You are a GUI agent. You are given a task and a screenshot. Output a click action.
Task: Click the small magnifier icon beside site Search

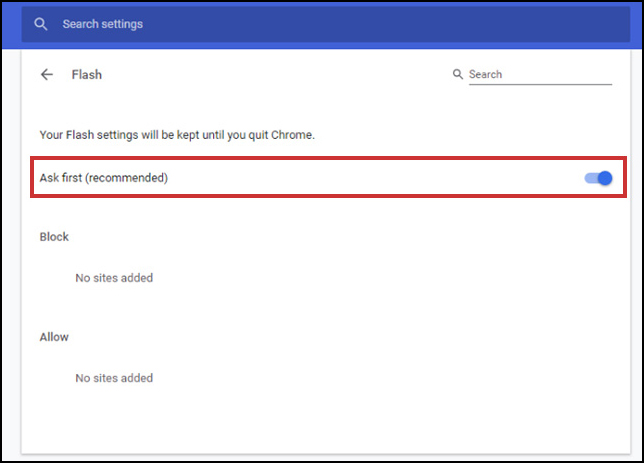(458, 74)
